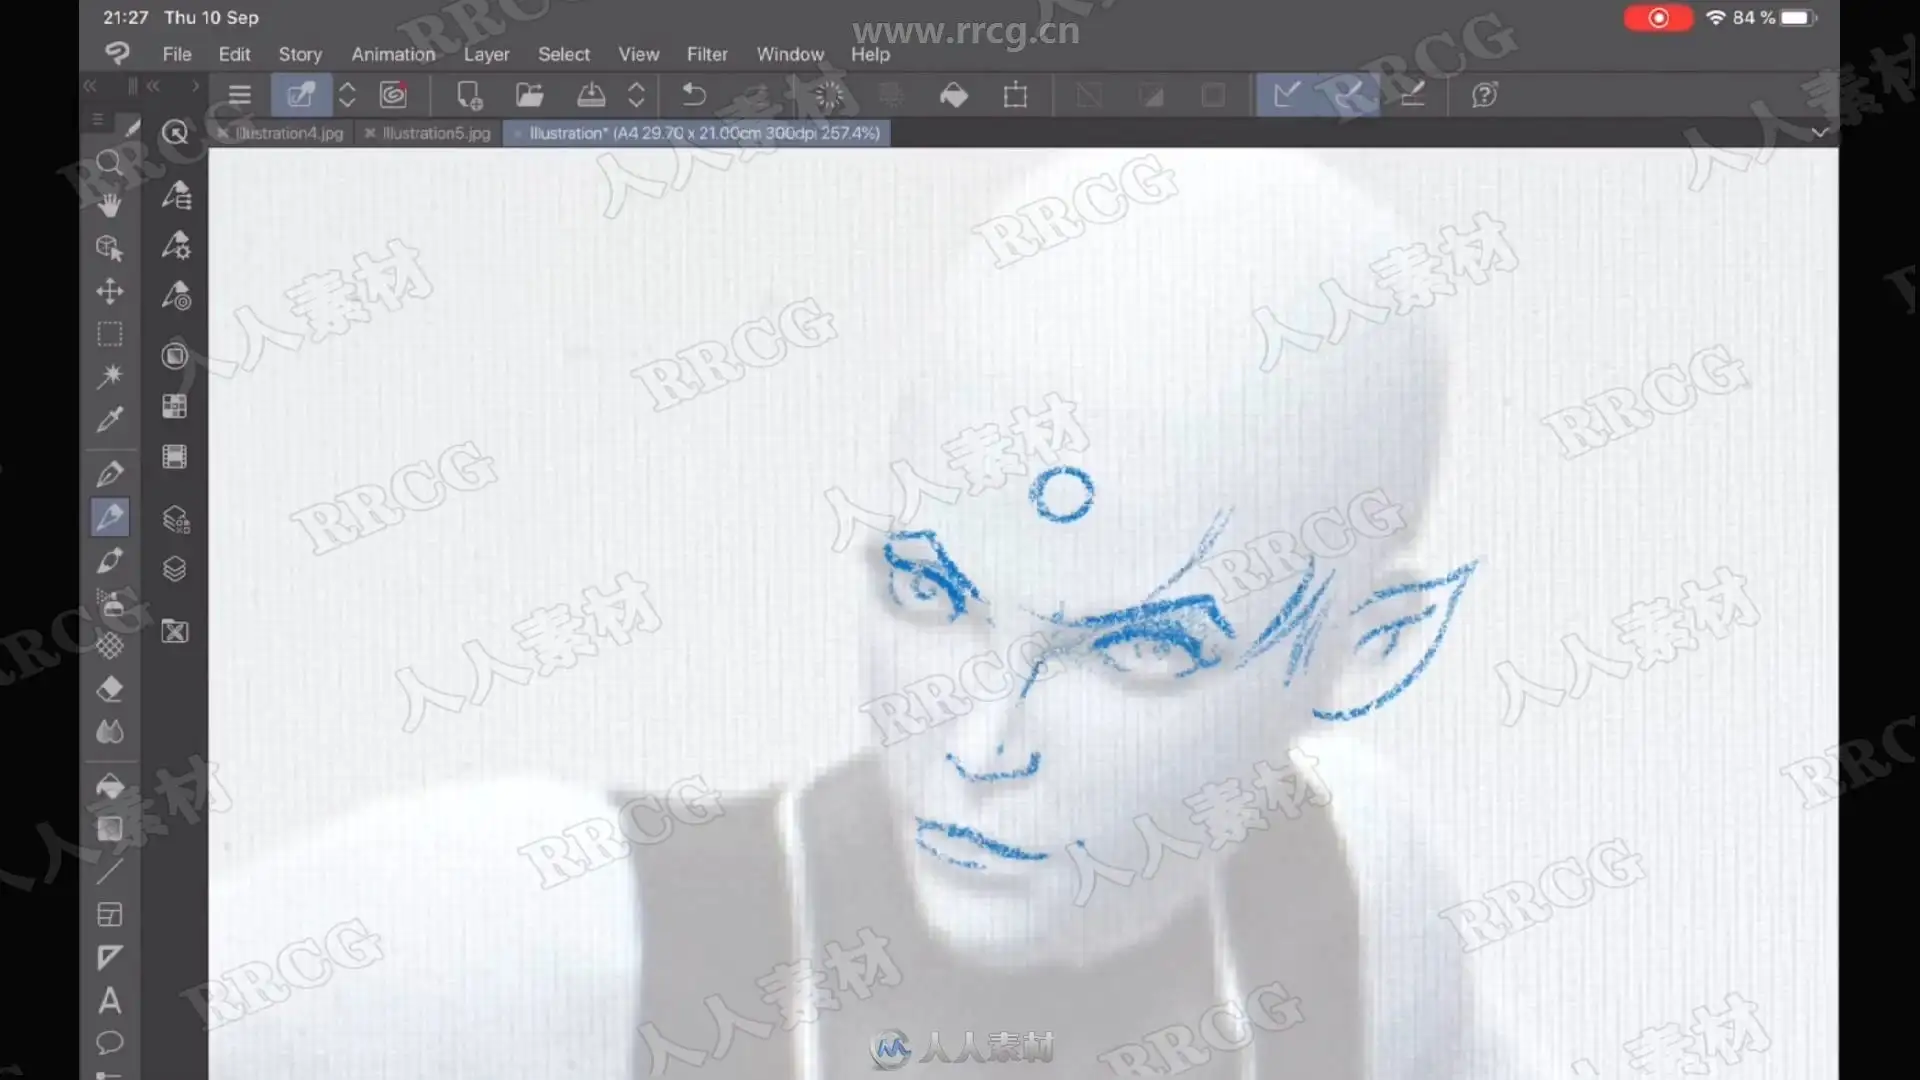Toggle Snap to Grid button

[x=1412, y=95]
